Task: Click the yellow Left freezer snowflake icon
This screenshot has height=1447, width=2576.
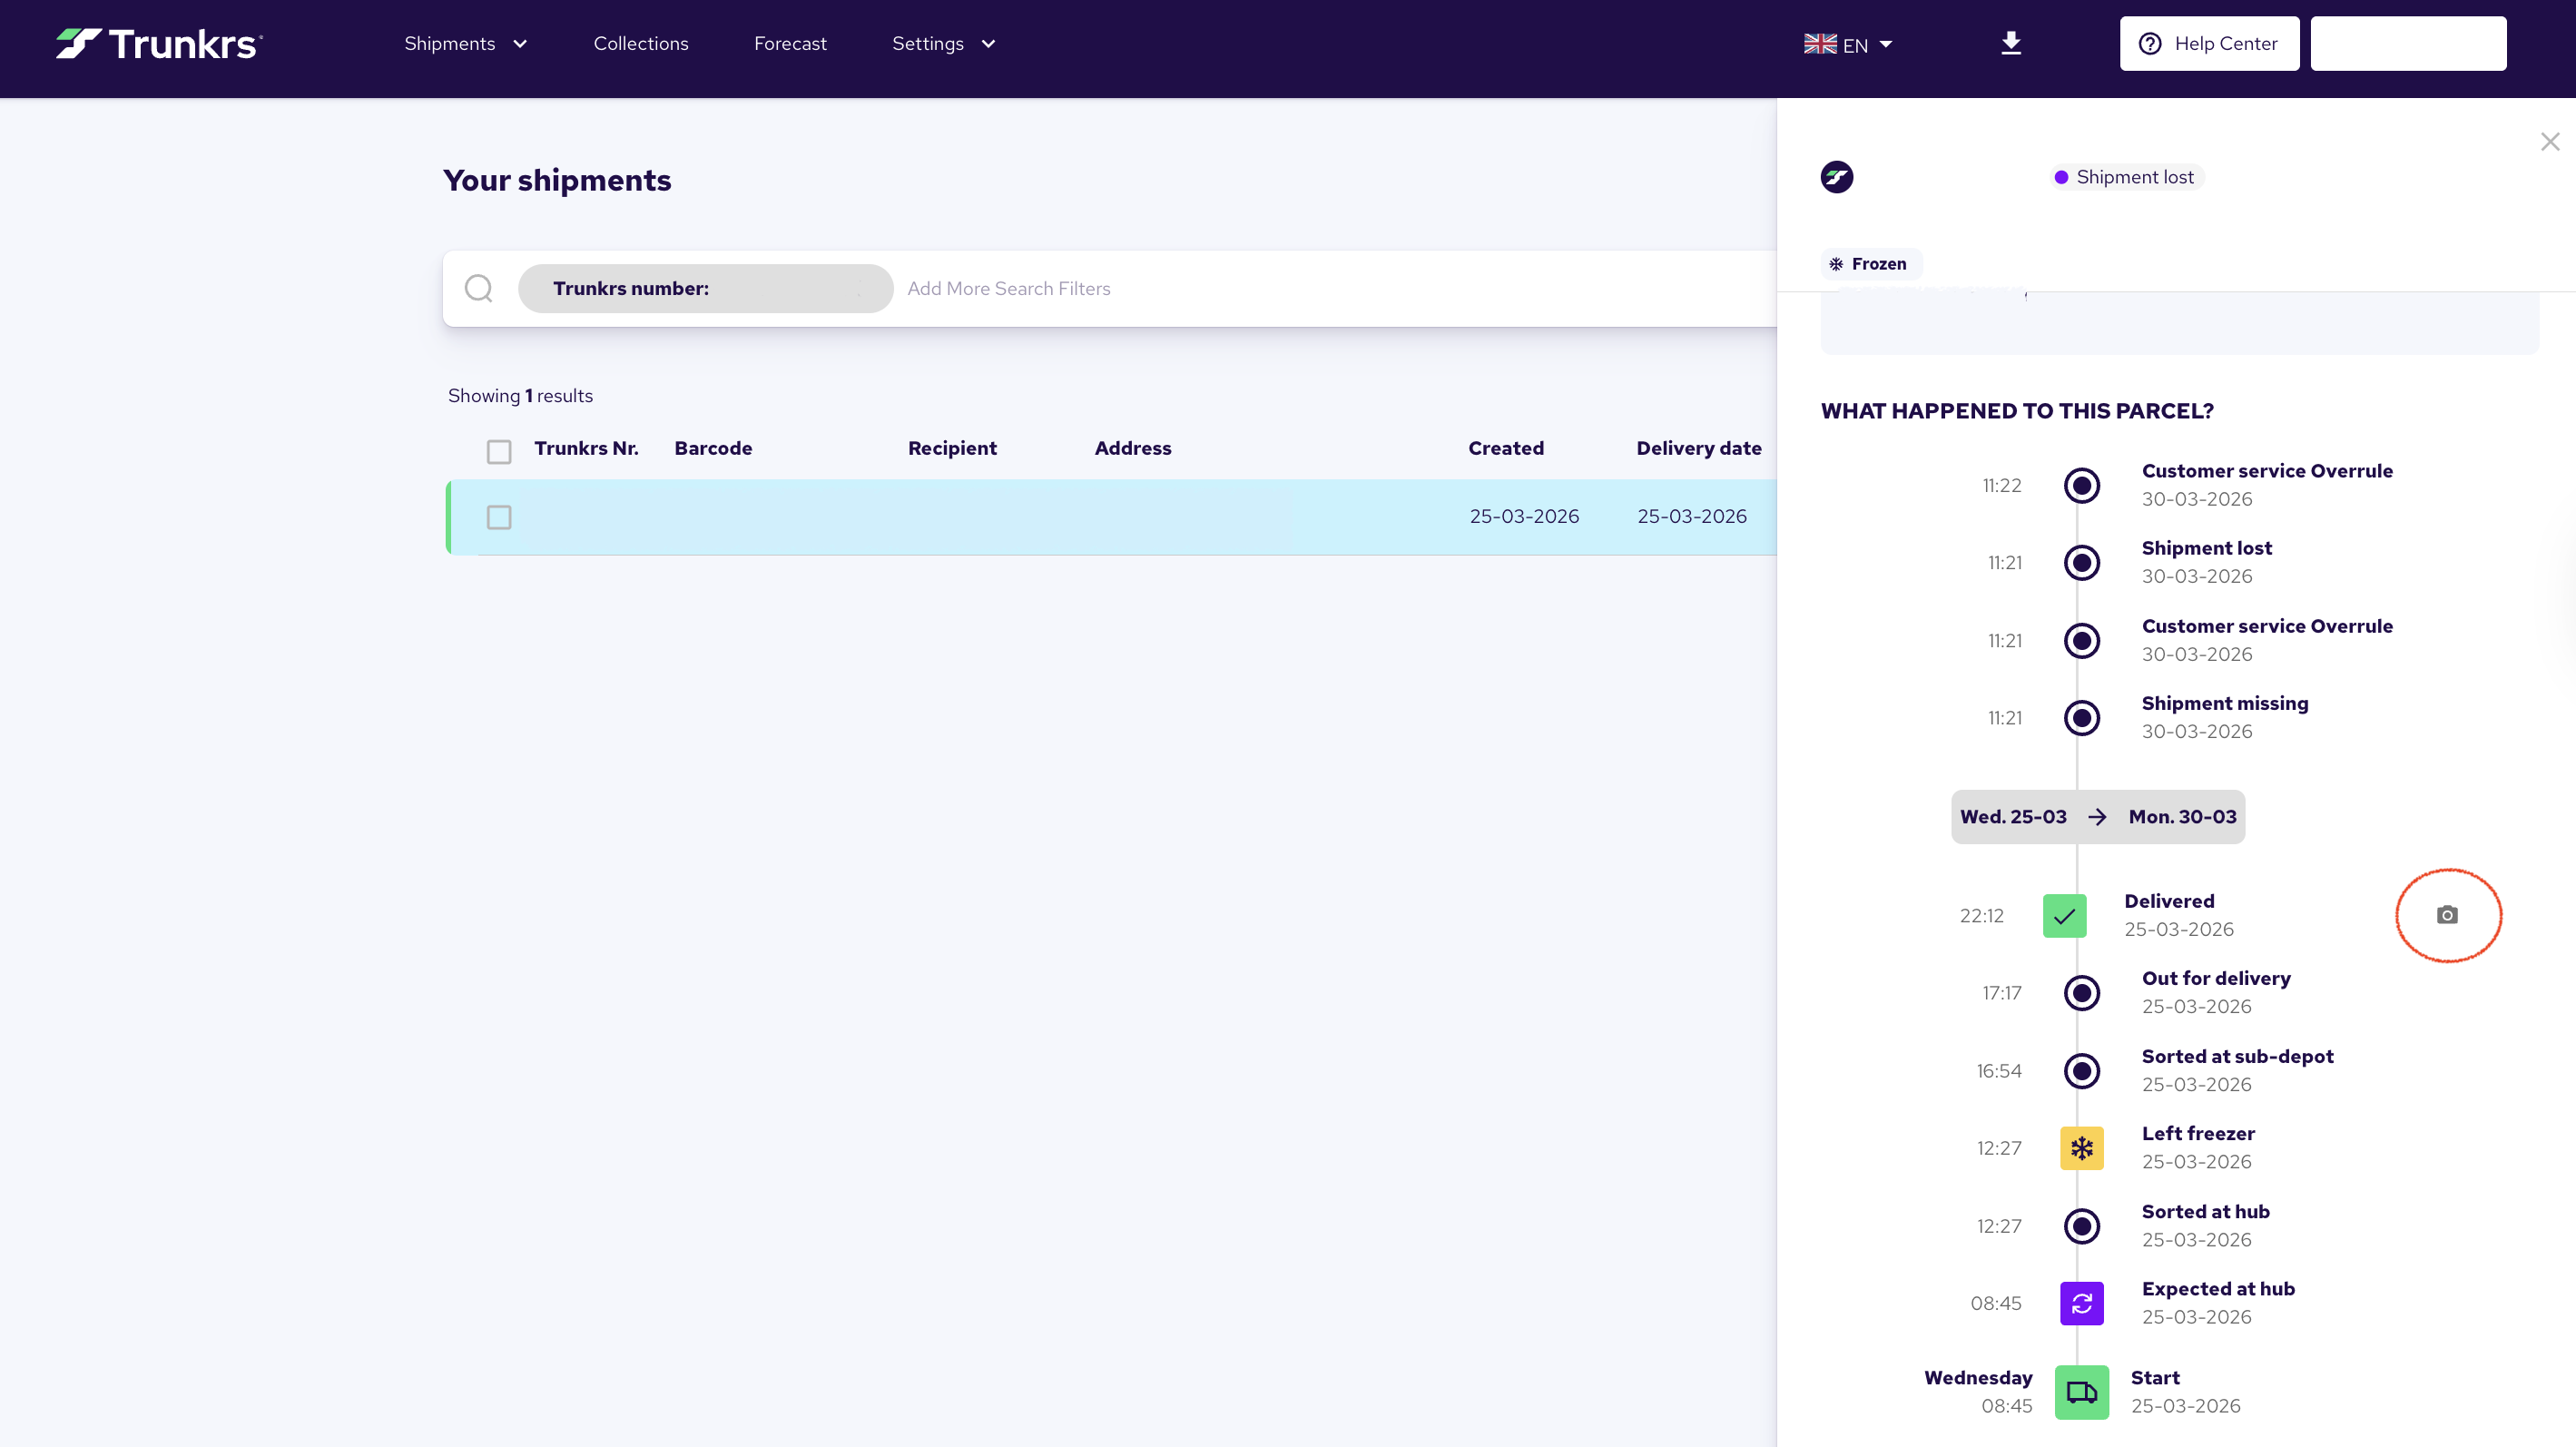Action: pos(2082,1148)
